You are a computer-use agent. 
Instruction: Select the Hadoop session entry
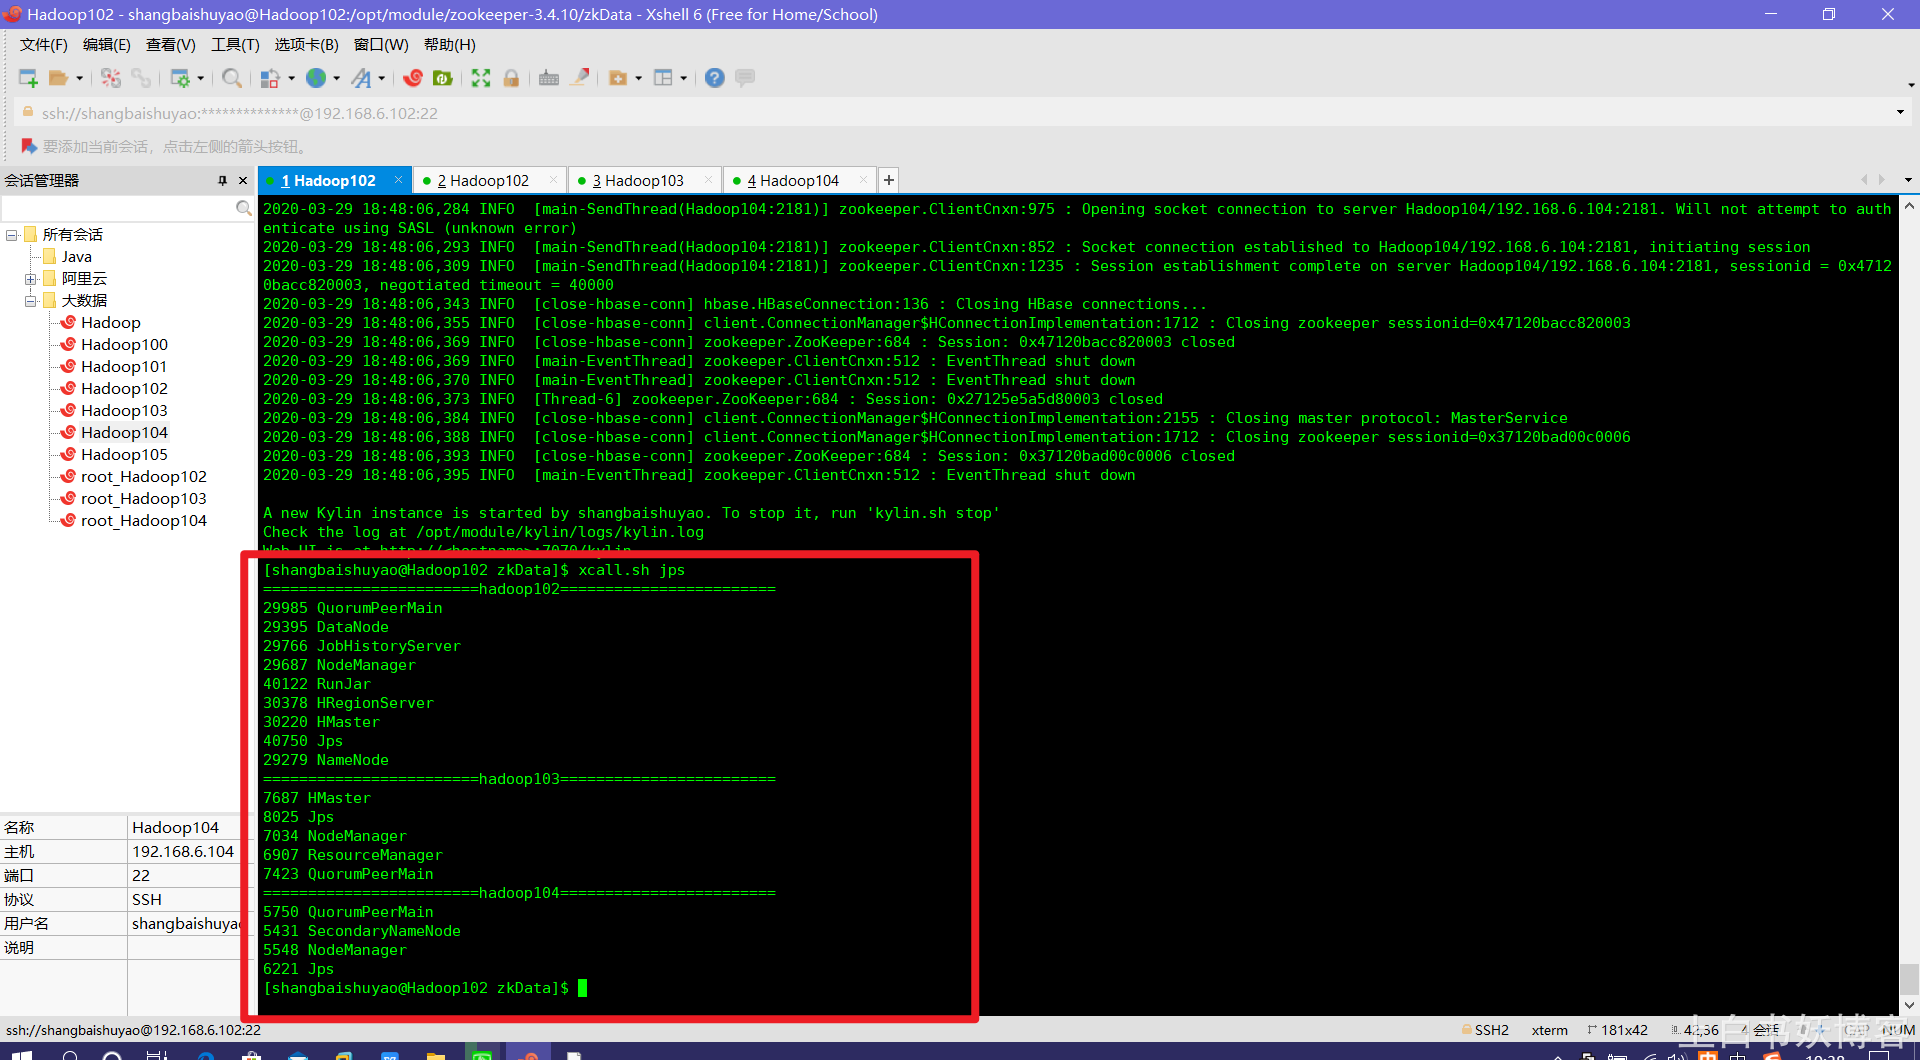click(x=110, y=323)
